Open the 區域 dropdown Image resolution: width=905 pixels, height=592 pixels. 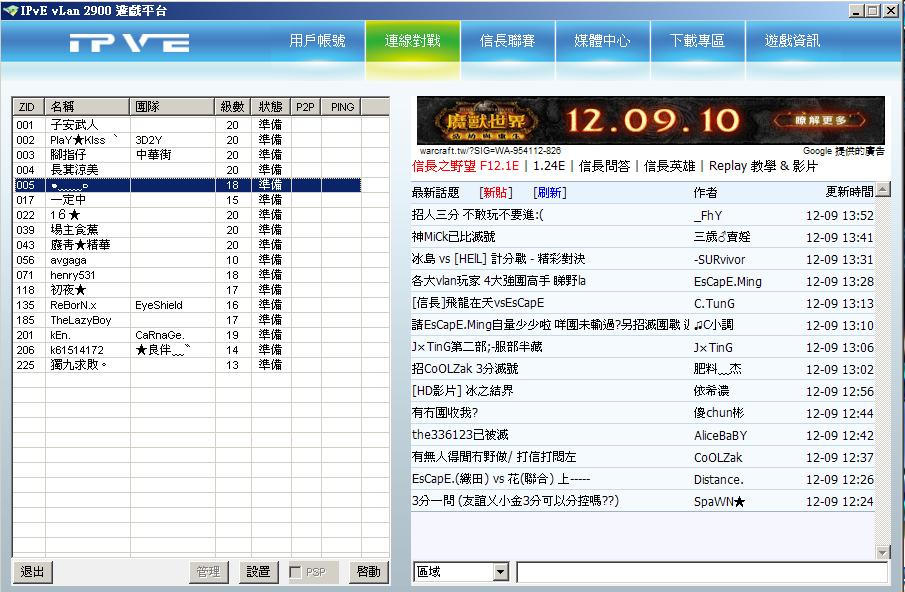tap(501, 572)
